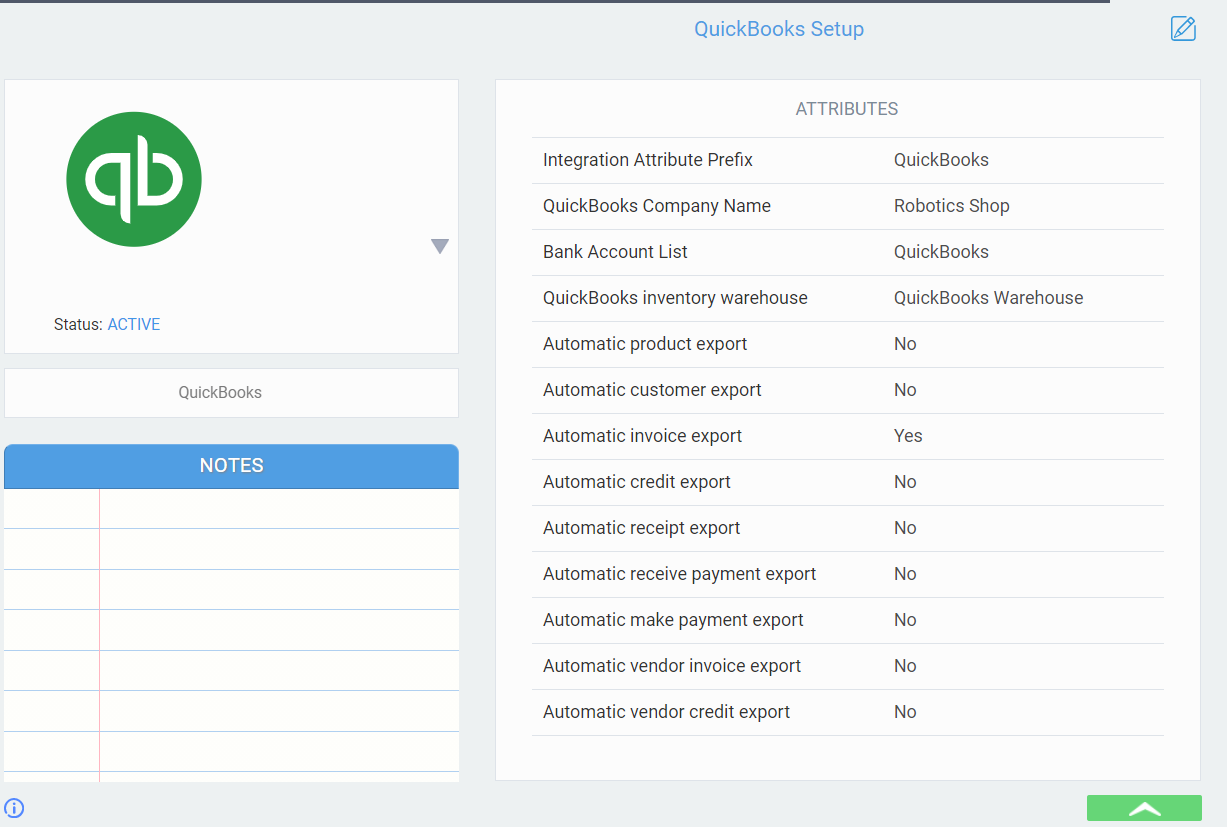
Task: Click the Yes value for Automatic invoice export
Action: (x=908, y=436)
